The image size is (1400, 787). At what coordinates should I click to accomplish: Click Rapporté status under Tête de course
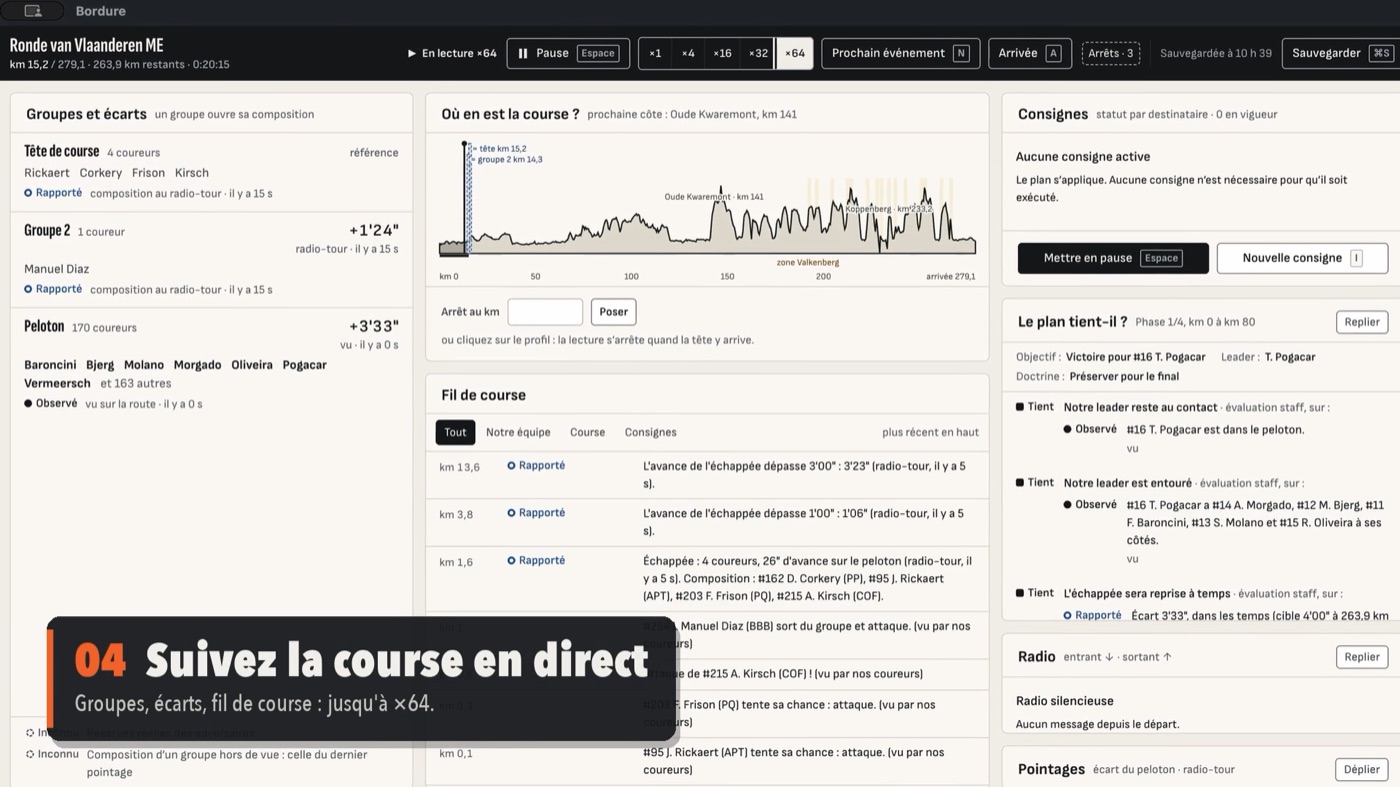pyautogui.click(x=53, y=193)
